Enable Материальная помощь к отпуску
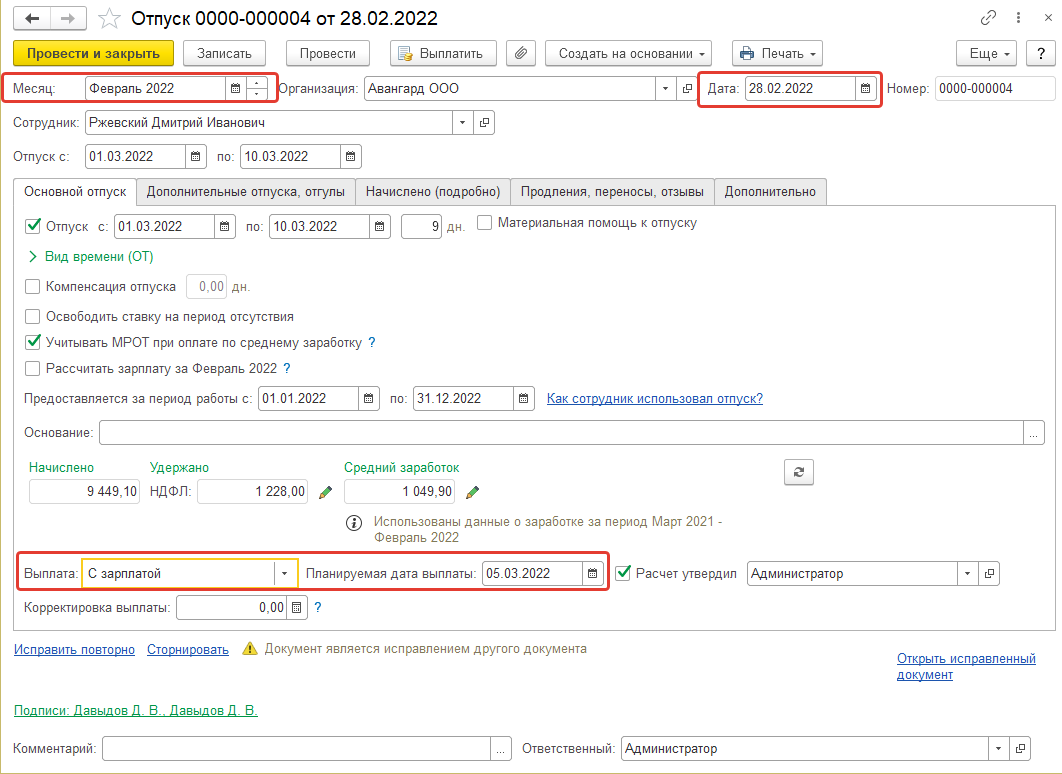The height and width of the screenshot is (774, 1062). click(484, 223)
